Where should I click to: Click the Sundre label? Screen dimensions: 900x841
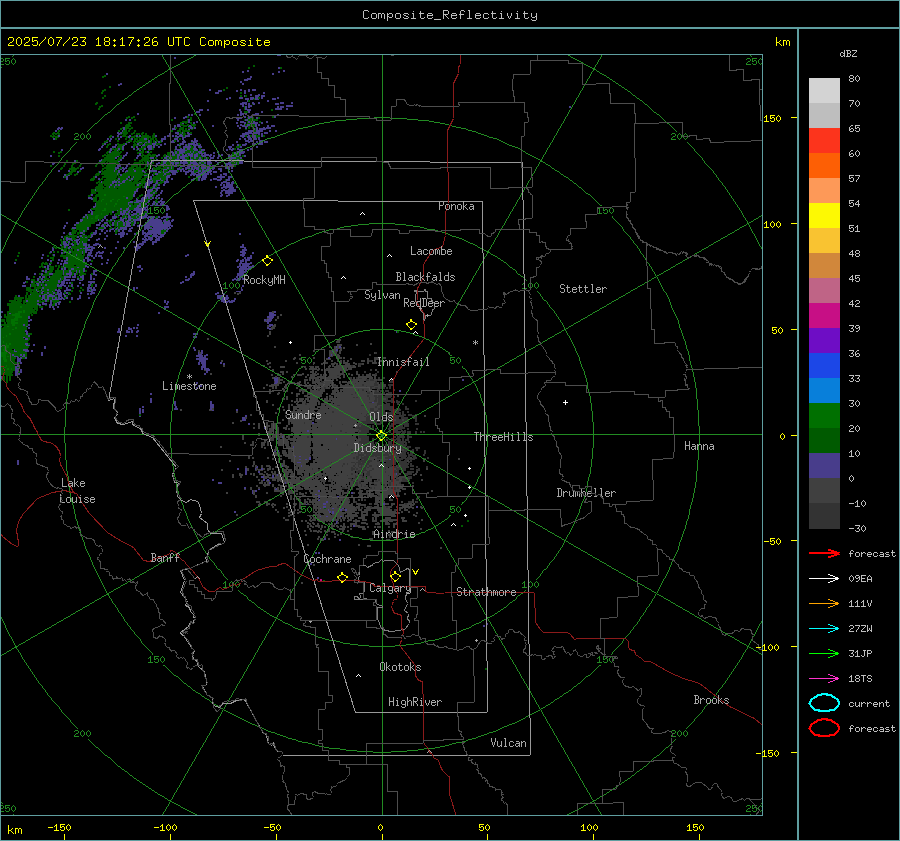pyautogui.click(x=303, y=414)
